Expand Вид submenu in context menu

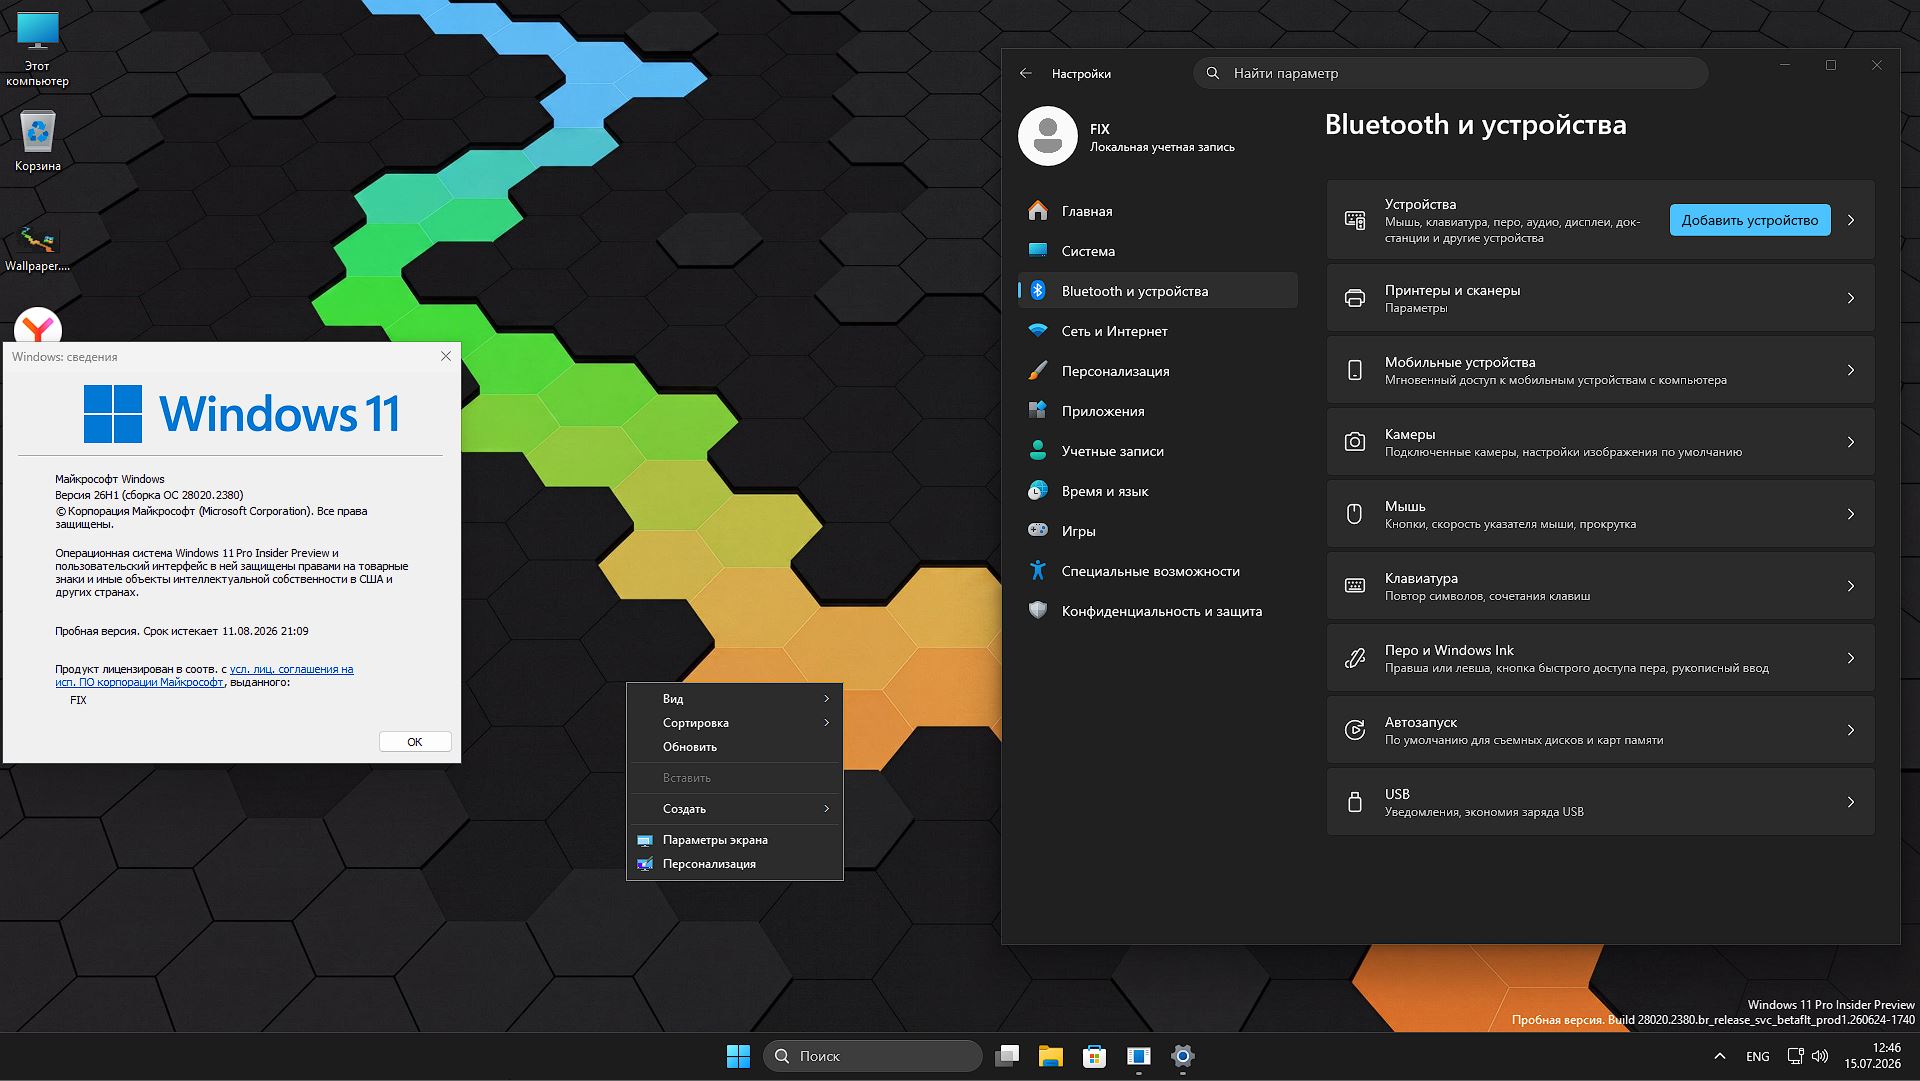pyautogui.click(x=735, y=698)
